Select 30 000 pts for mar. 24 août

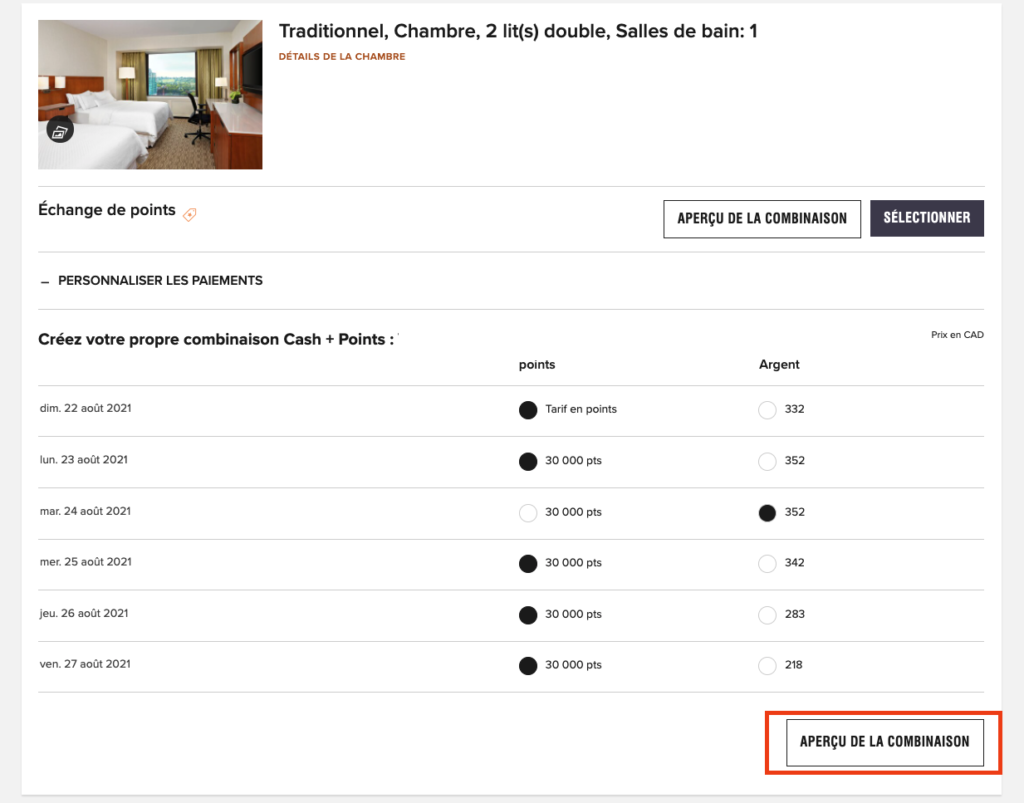(528, 512)
